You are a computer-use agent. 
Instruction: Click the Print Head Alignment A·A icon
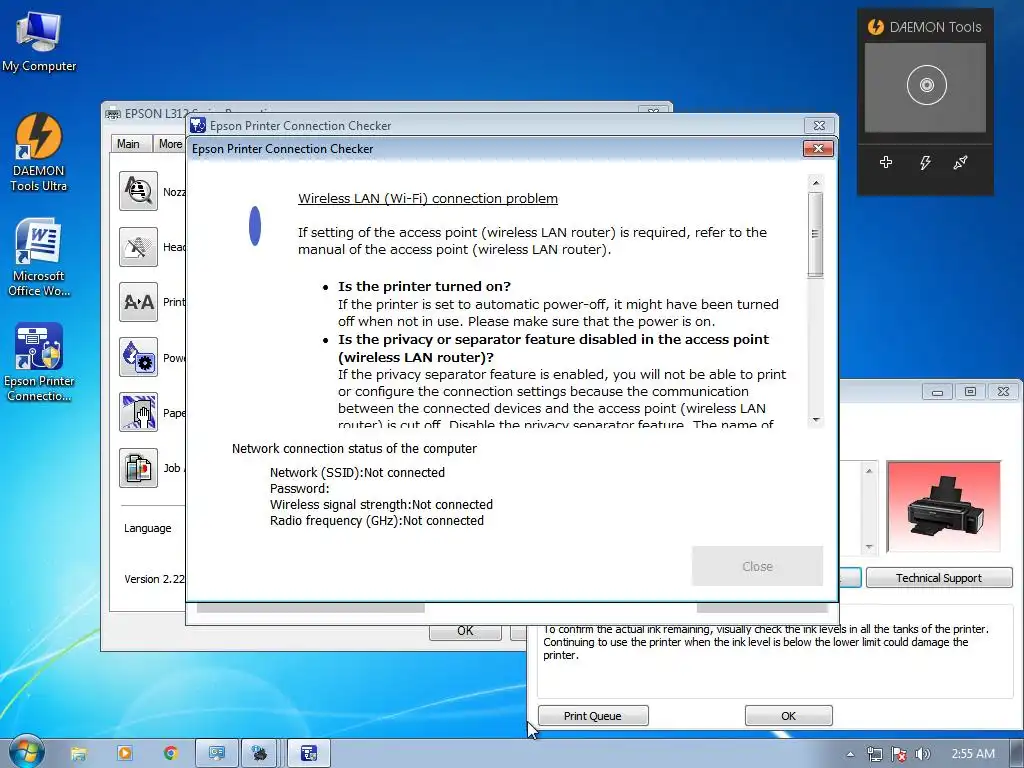click(x=138, y=302)
